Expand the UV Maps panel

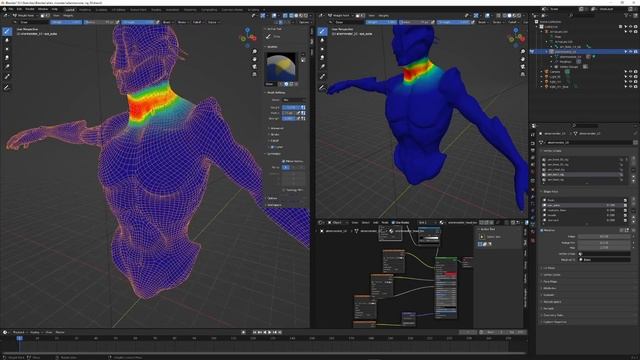(x=549, y=268)
